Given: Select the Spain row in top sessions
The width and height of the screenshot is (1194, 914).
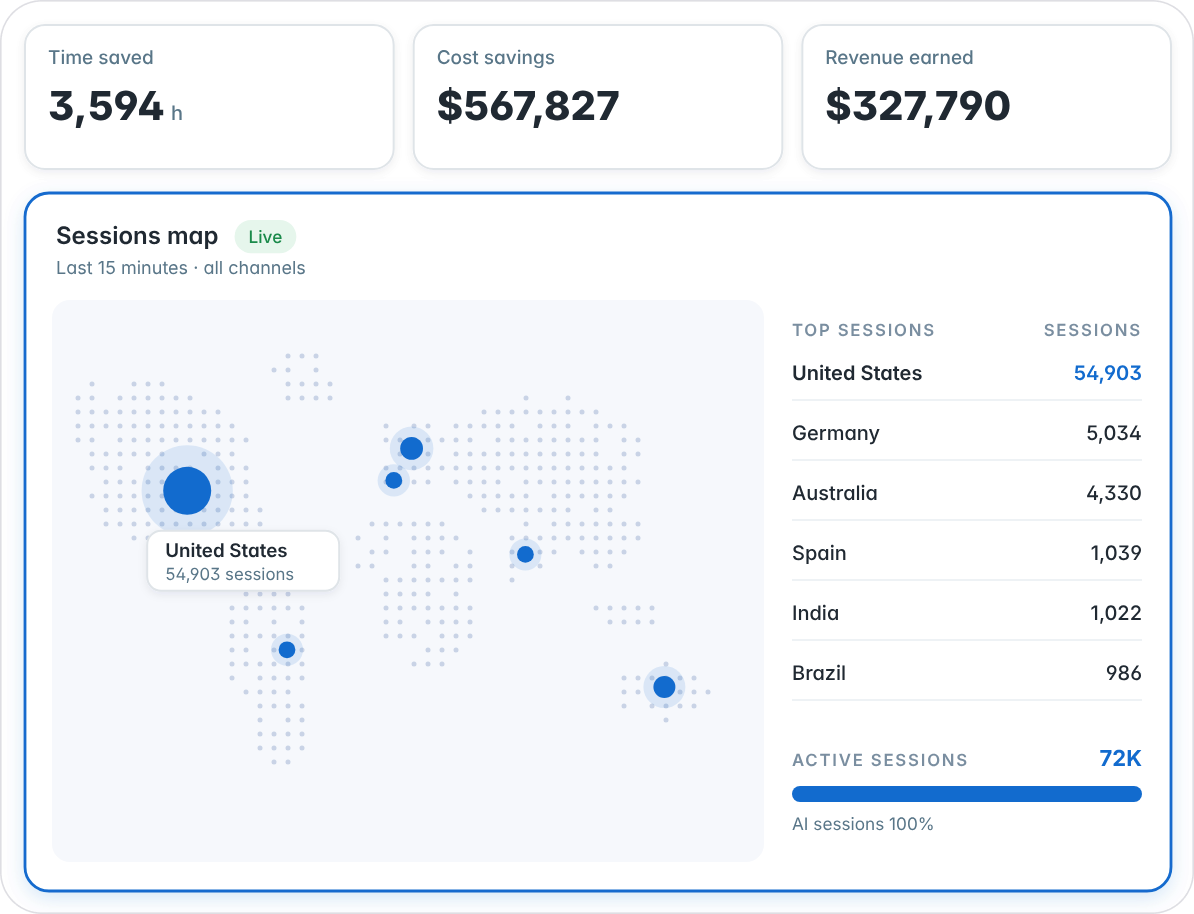Looking at the screenshot, I should tap(966, 553).
